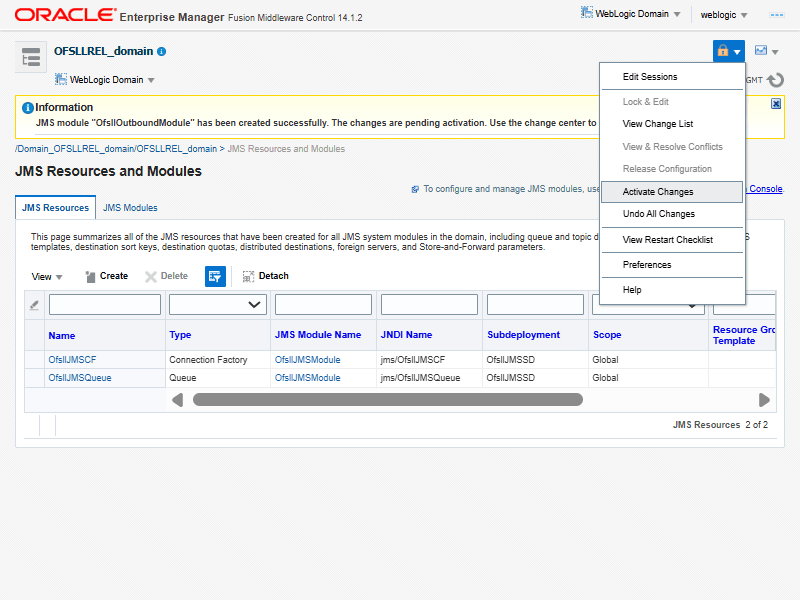Click the WebLogic Domain target icon in header
The height and width of the screenshot is (600, 800).
click(x=587, y=13)
